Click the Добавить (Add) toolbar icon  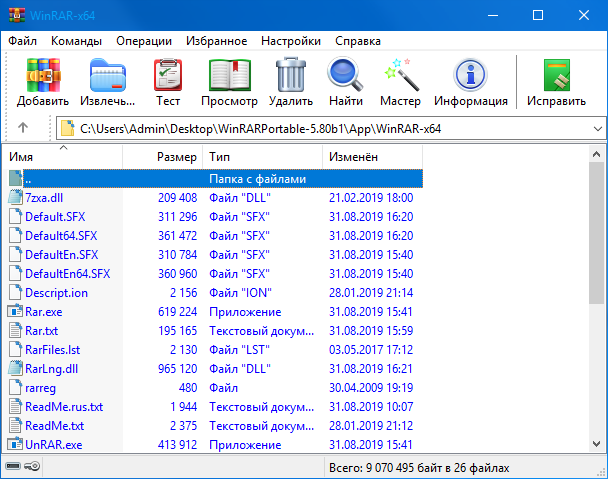pyautogui.click(x=43, y=82)
